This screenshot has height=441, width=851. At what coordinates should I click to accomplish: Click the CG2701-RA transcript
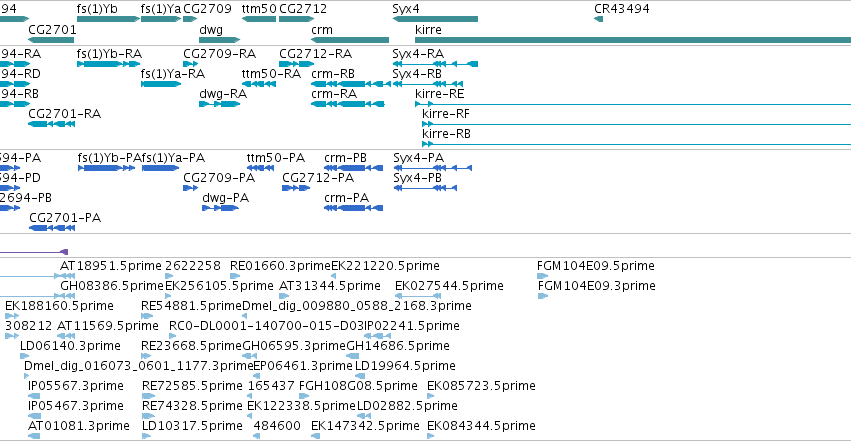[x=52, y=124]
